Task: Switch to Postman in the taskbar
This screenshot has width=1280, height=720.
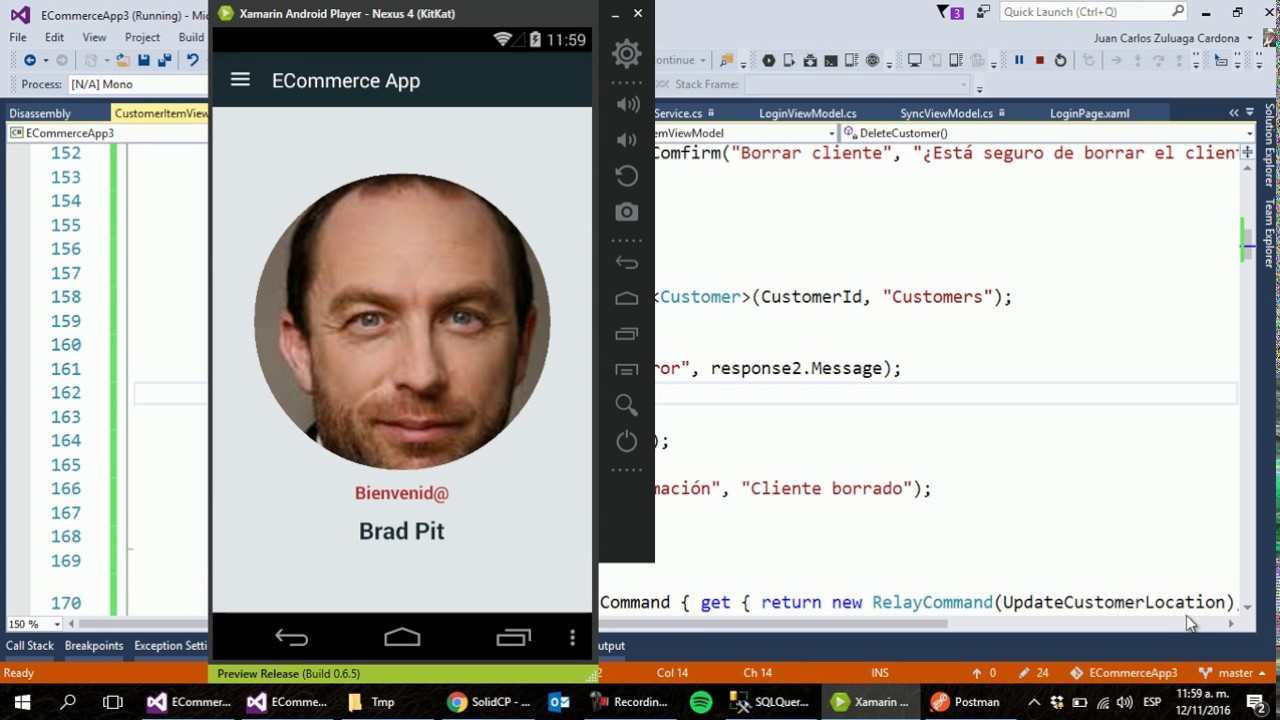Action: (x=964, y=702)
